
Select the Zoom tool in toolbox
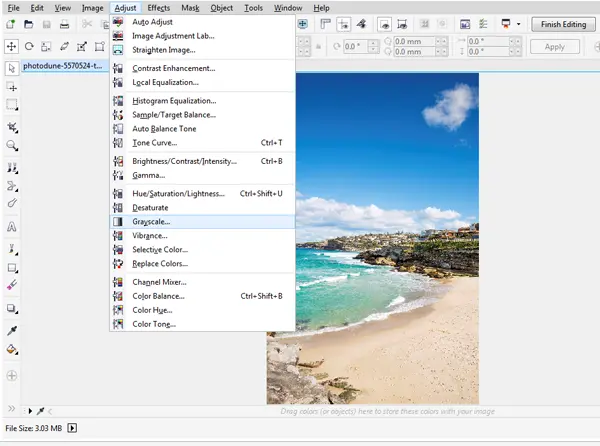[12, 146]
